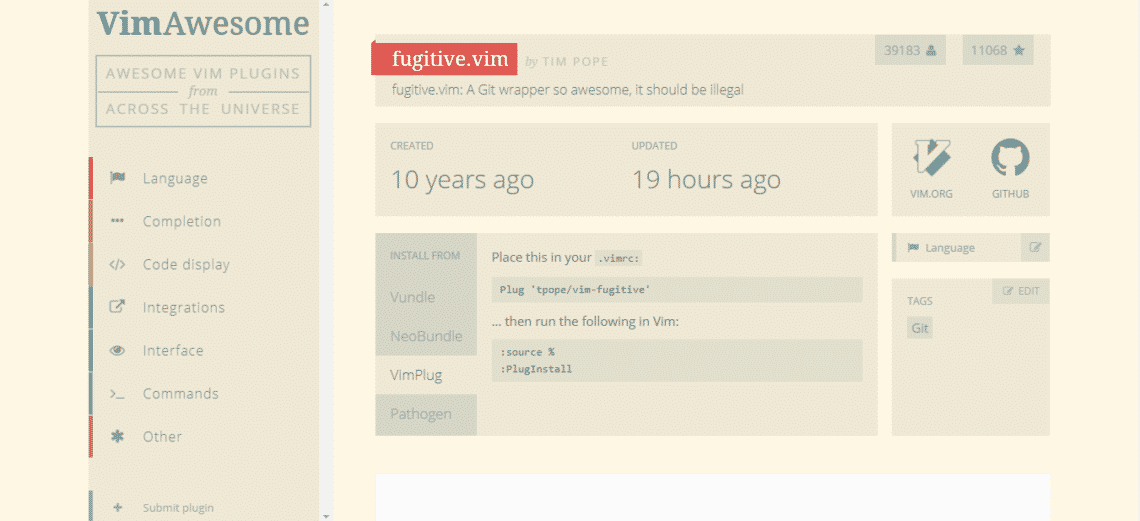Screen dimensions: 1140x521
Task: Click the EDIT tags button
Action: (x=1021, y=291)
